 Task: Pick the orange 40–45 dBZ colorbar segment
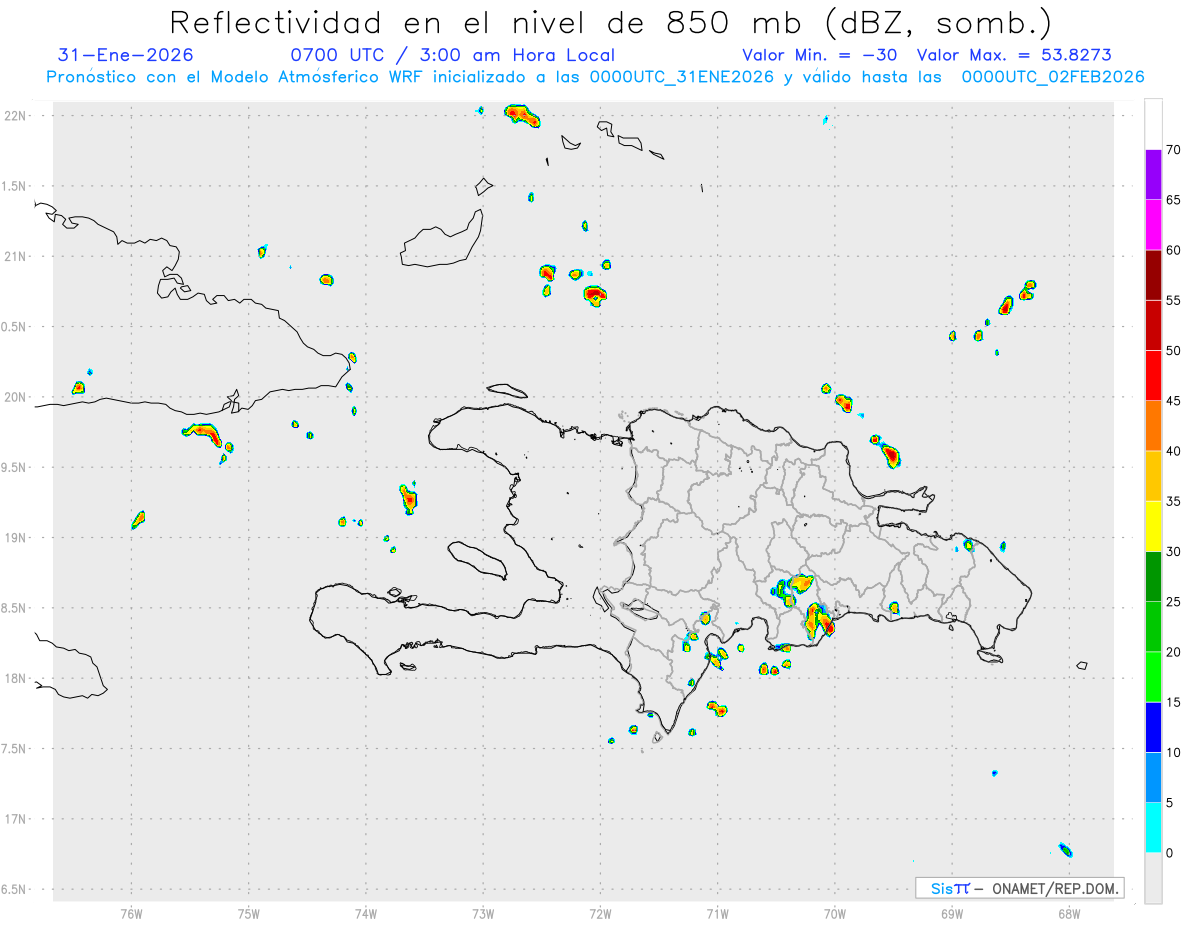click(x=1153, y=426)
